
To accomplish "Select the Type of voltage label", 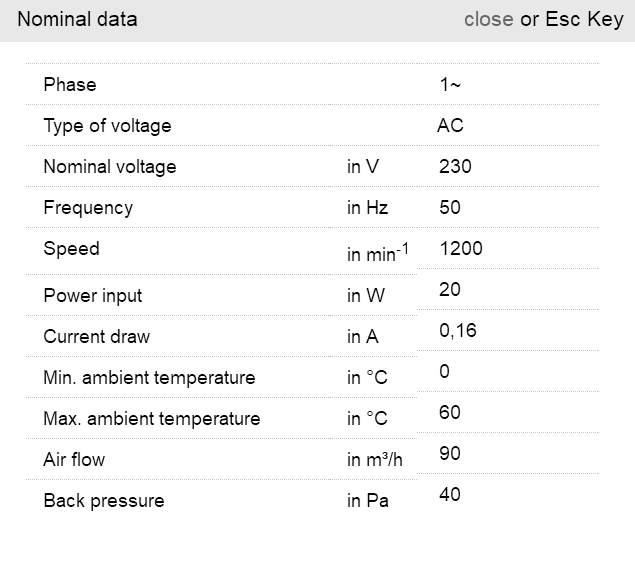I will (x=107, y=126).
